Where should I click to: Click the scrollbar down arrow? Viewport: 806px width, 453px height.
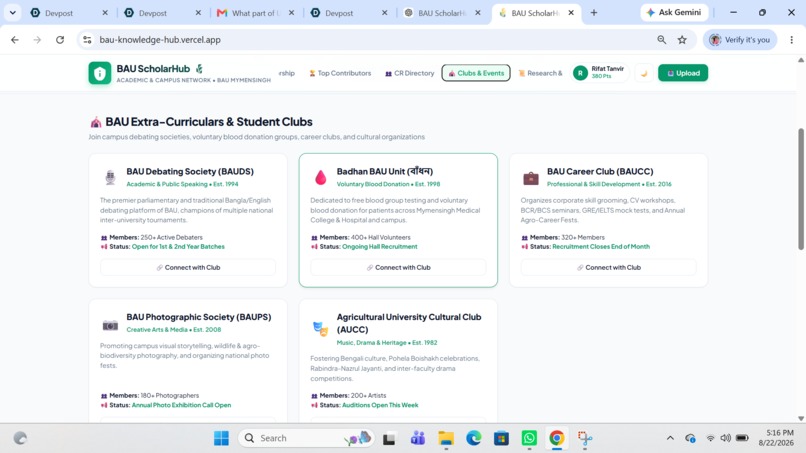[x=801, y=419]
